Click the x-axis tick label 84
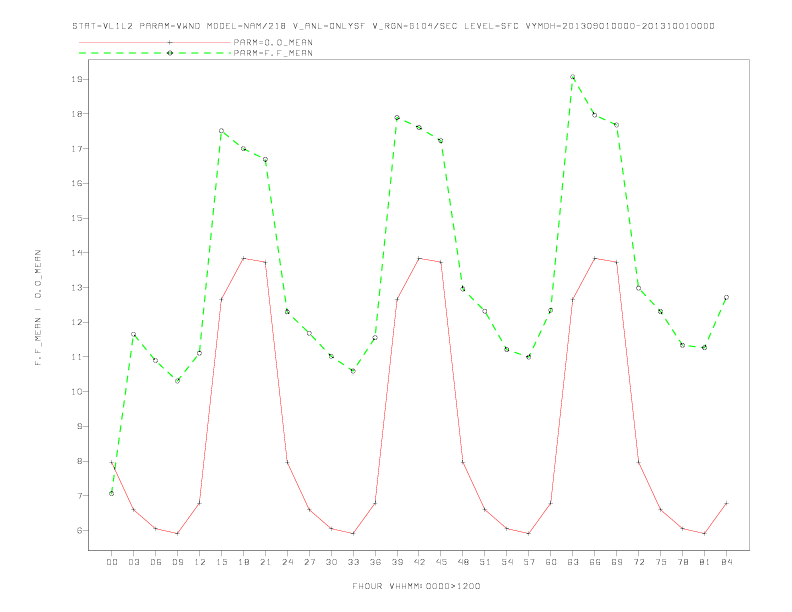This screenshot has width=792, height=612. 726,562
